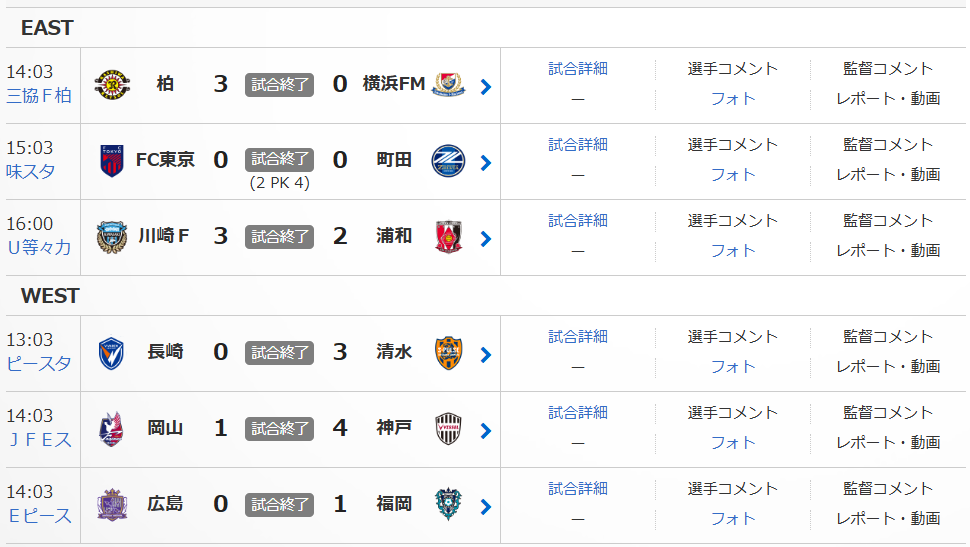Image resolution: width=970 pixels, height=547 pixels.
Task: Open フォト for FC東京 vs 町田
Action: tap(733, 175)
